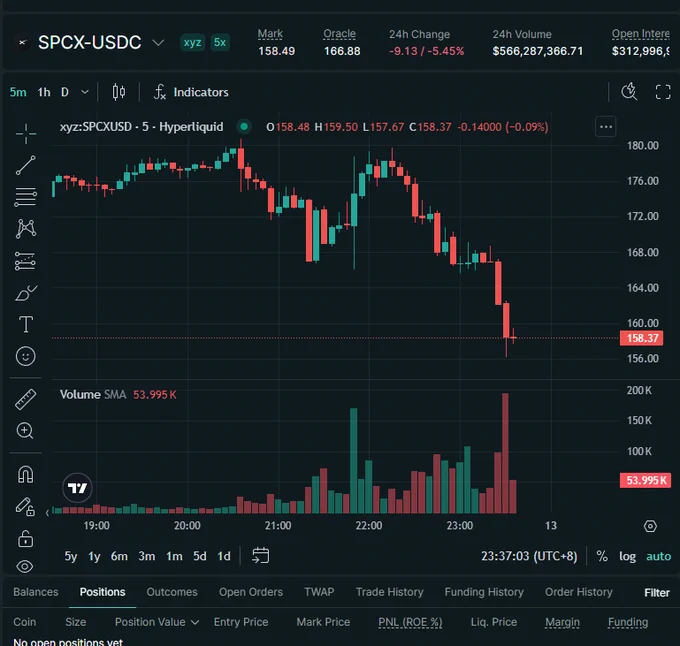Set chart range to 1y
The image size is (680, 646).
click(94, 556)
